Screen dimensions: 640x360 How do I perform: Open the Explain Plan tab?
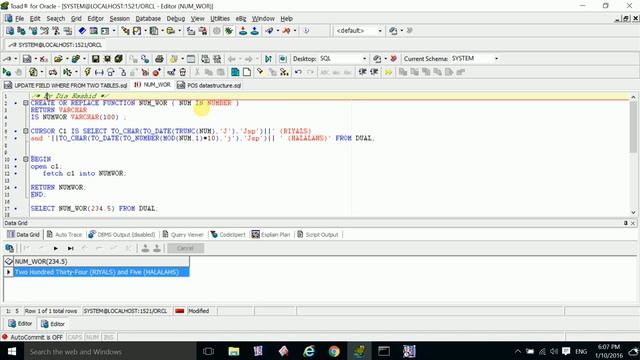pyautogui.click(x=271, y=235)
